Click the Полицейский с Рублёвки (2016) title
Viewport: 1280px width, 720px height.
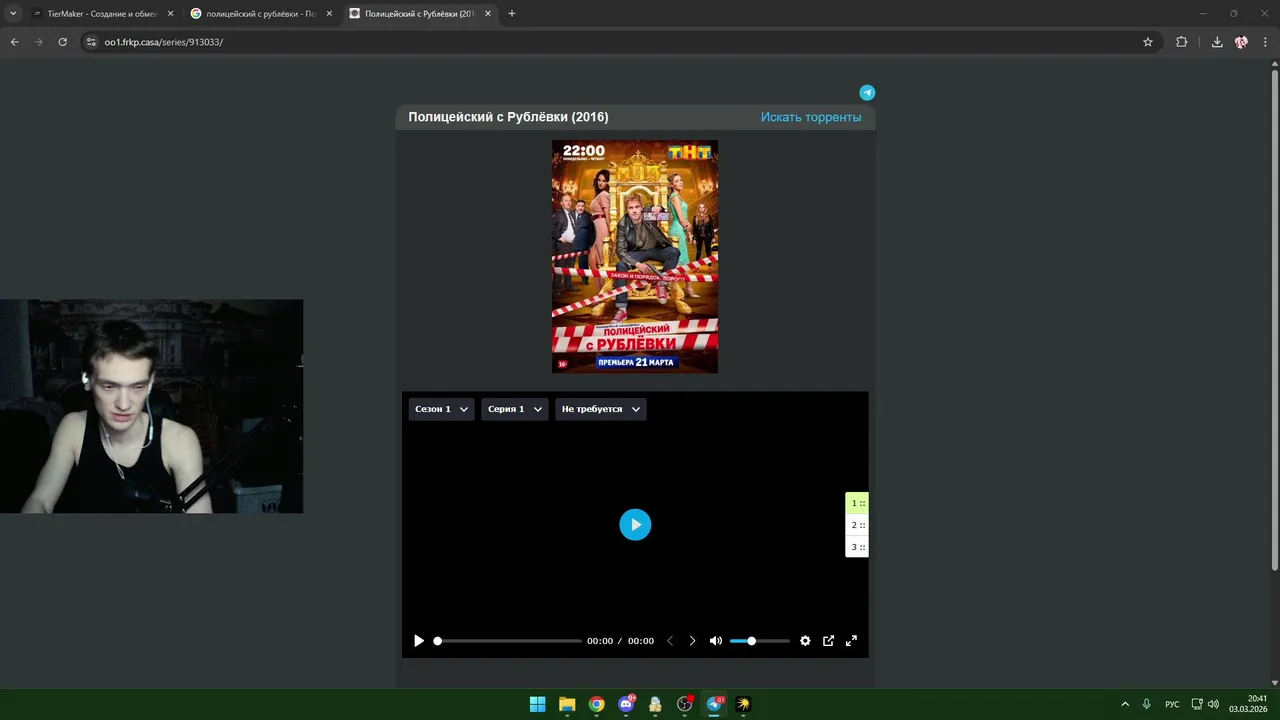coord(508,117)
